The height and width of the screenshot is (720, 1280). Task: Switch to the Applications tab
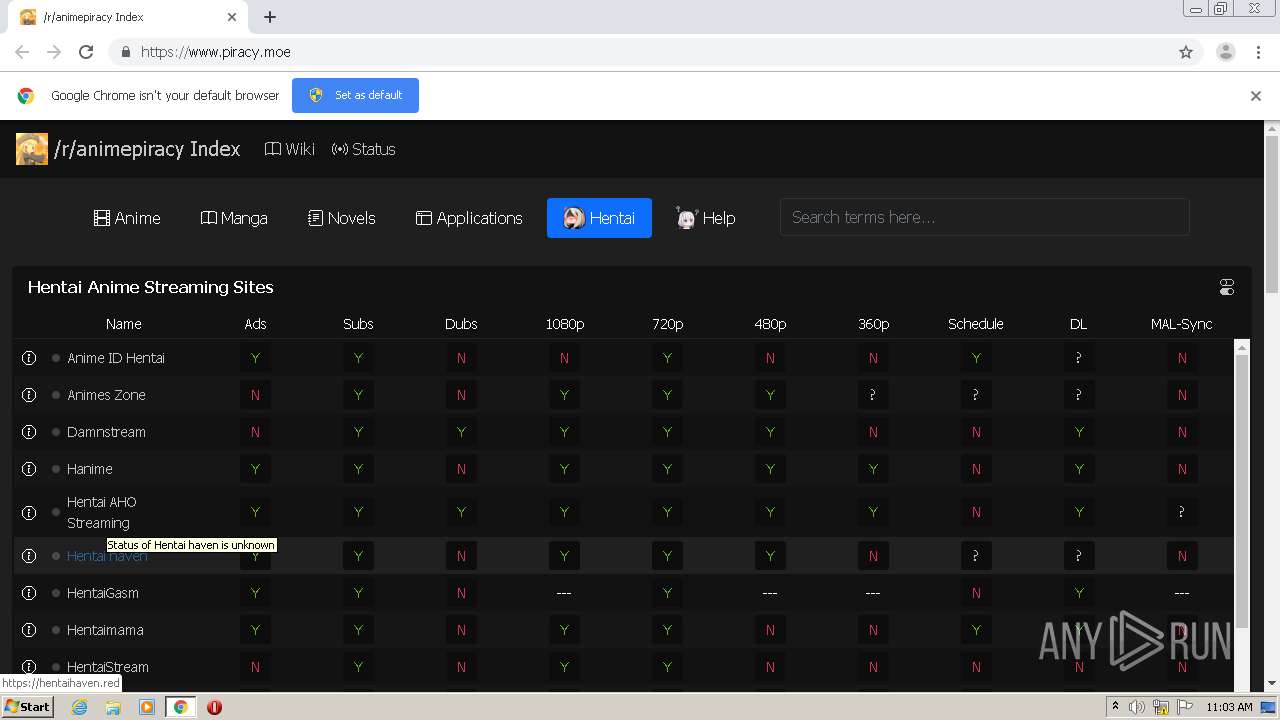click(469, 218)
